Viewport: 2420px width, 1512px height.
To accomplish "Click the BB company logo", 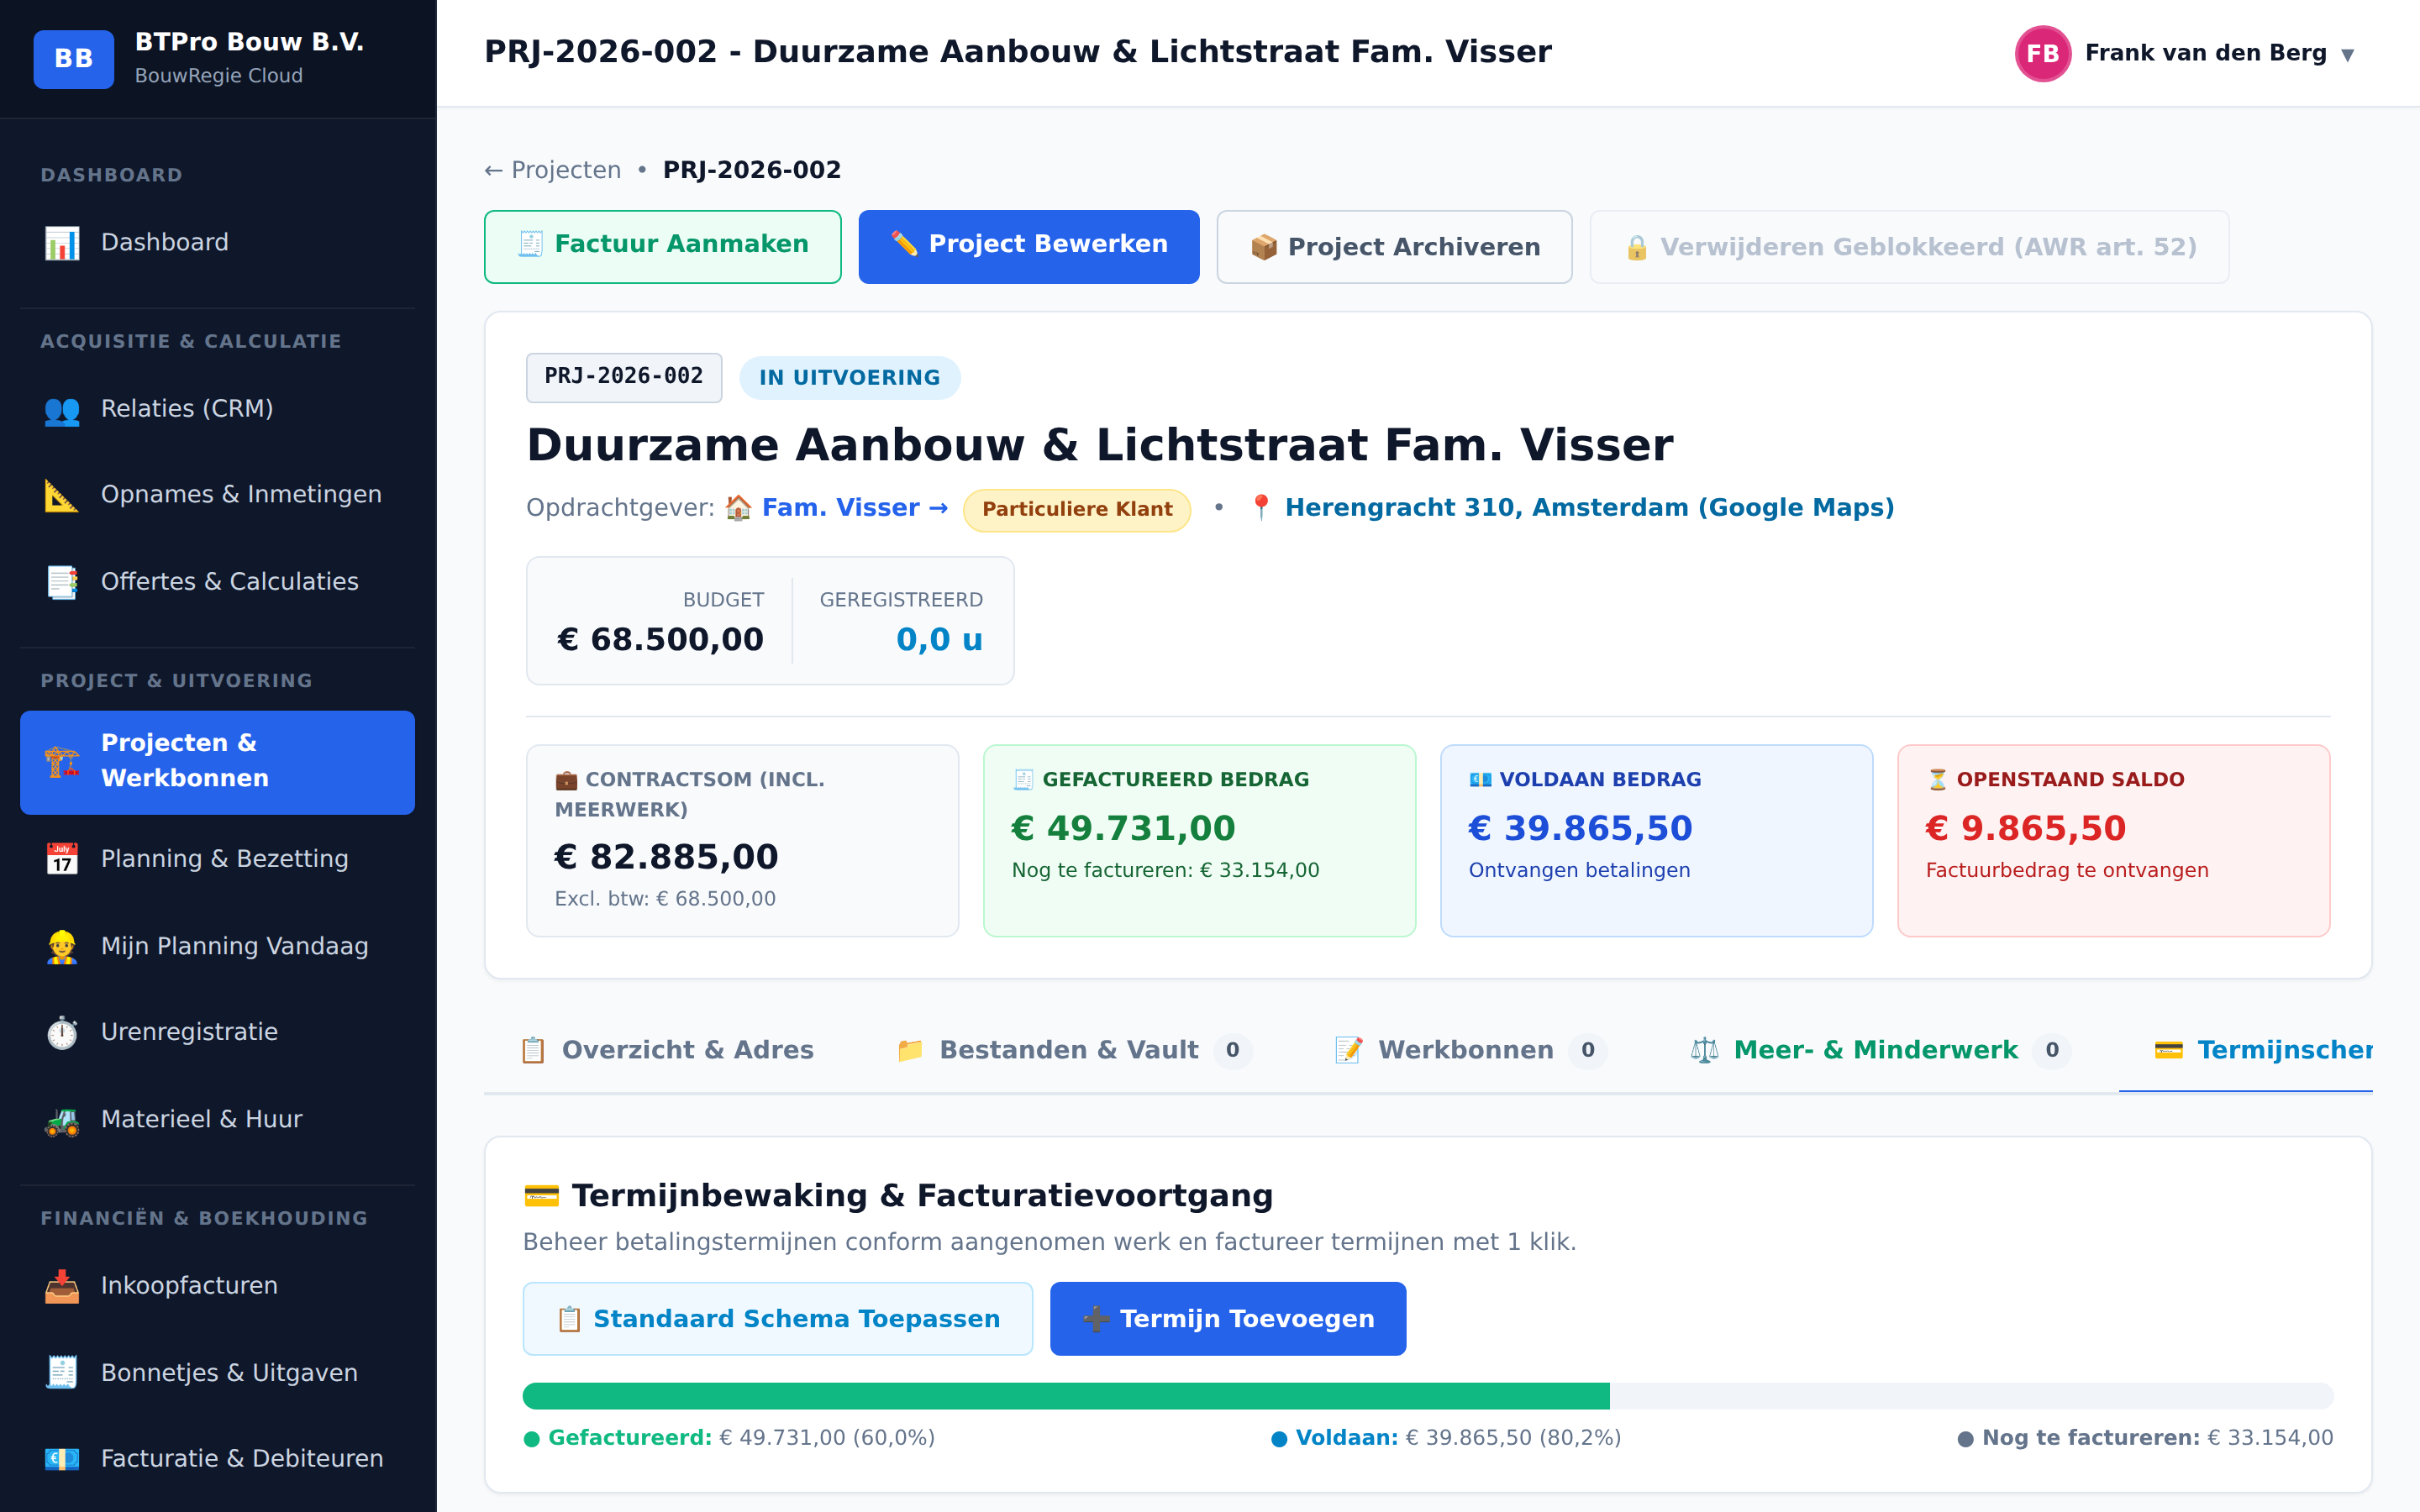I will [x=74, y=59].
